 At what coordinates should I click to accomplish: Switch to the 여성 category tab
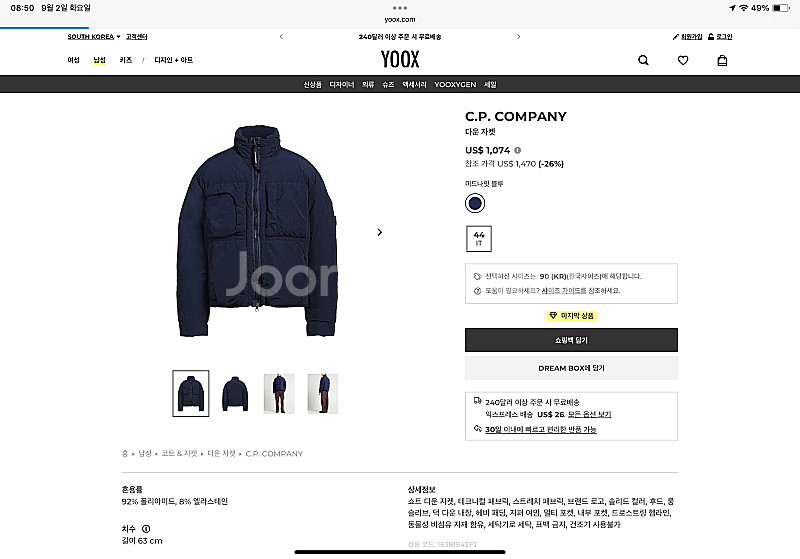(73, 60)
